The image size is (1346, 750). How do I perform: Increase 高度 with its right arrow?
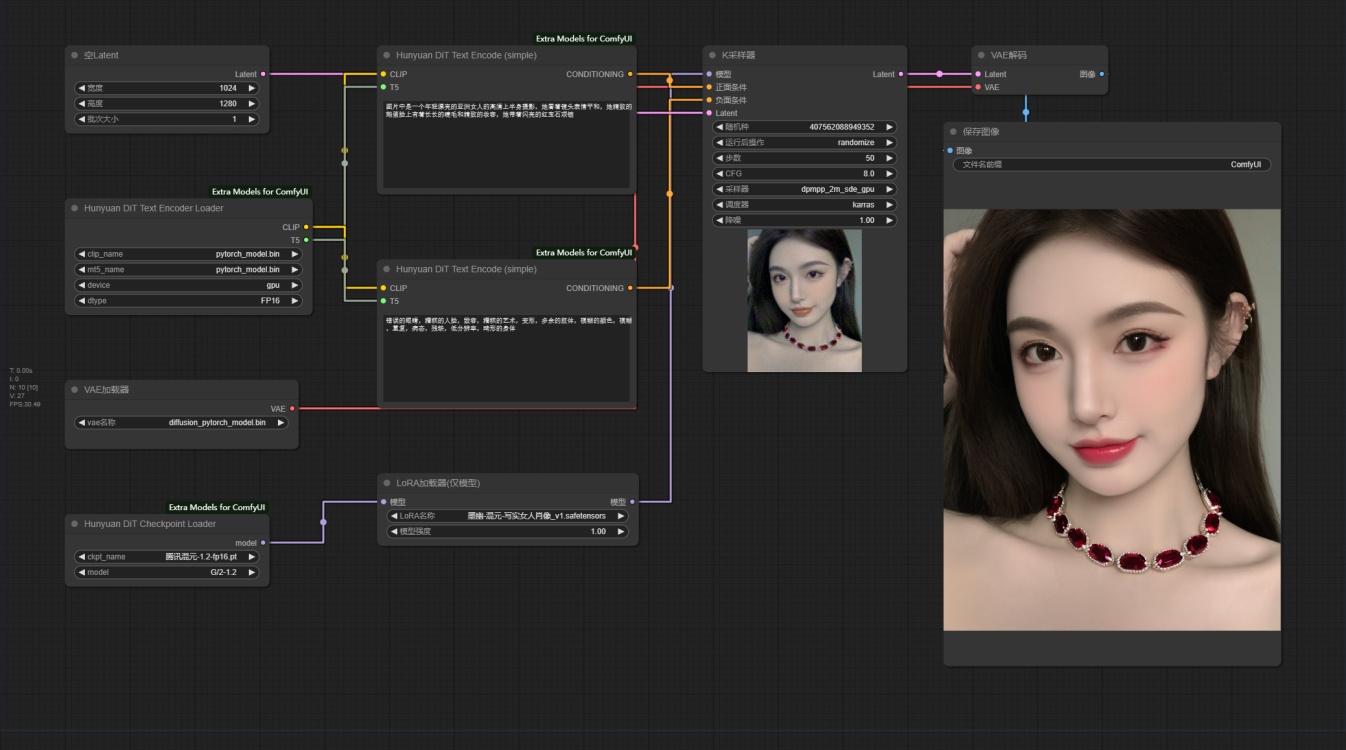pos(252,104)
